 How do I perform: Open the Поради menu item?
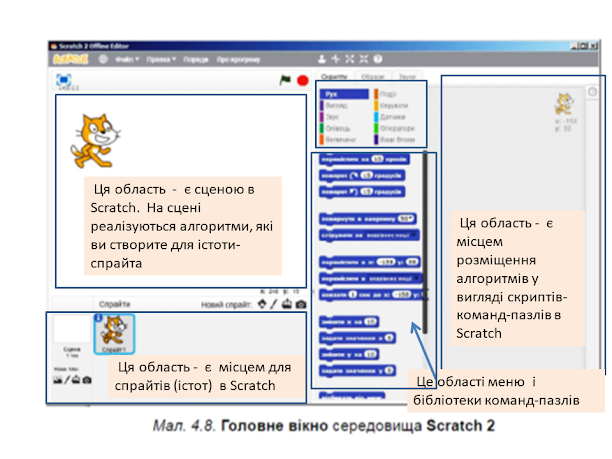(x=196, y=60)
